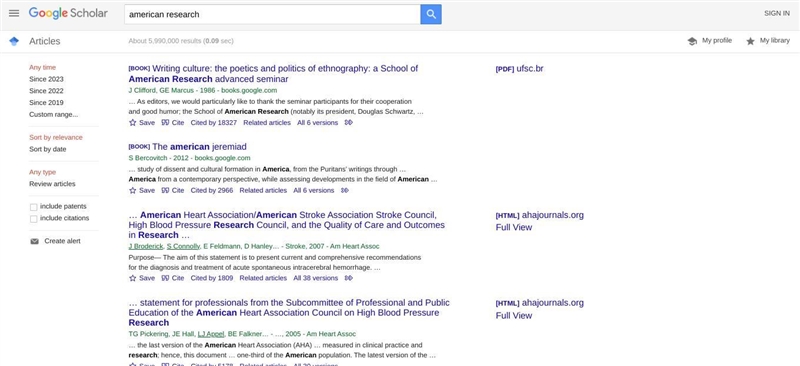Click the blue search magnifier button
This screenshot has height=366, width=800.
tap(431, 14)
